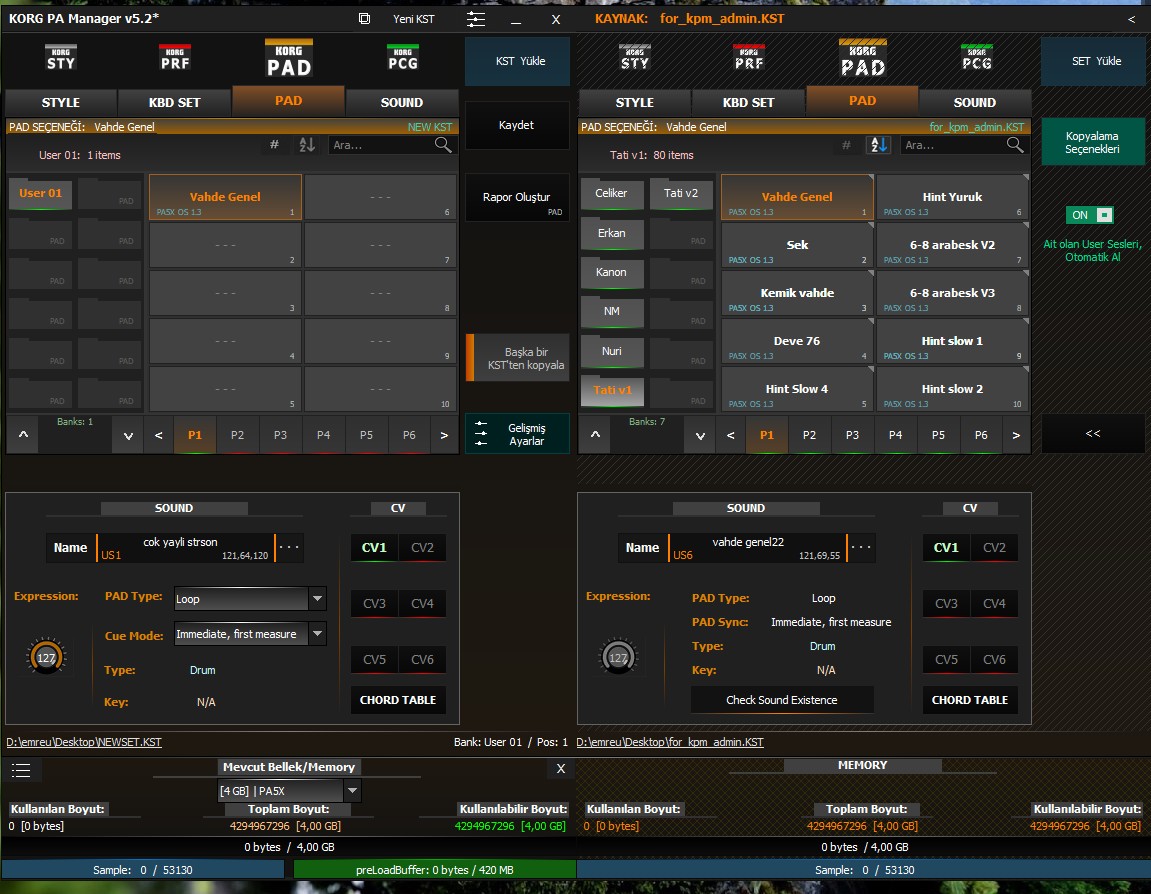Select the KORG PAD icon in source panel
This screenshot has width=1151, height=894.
862,59
